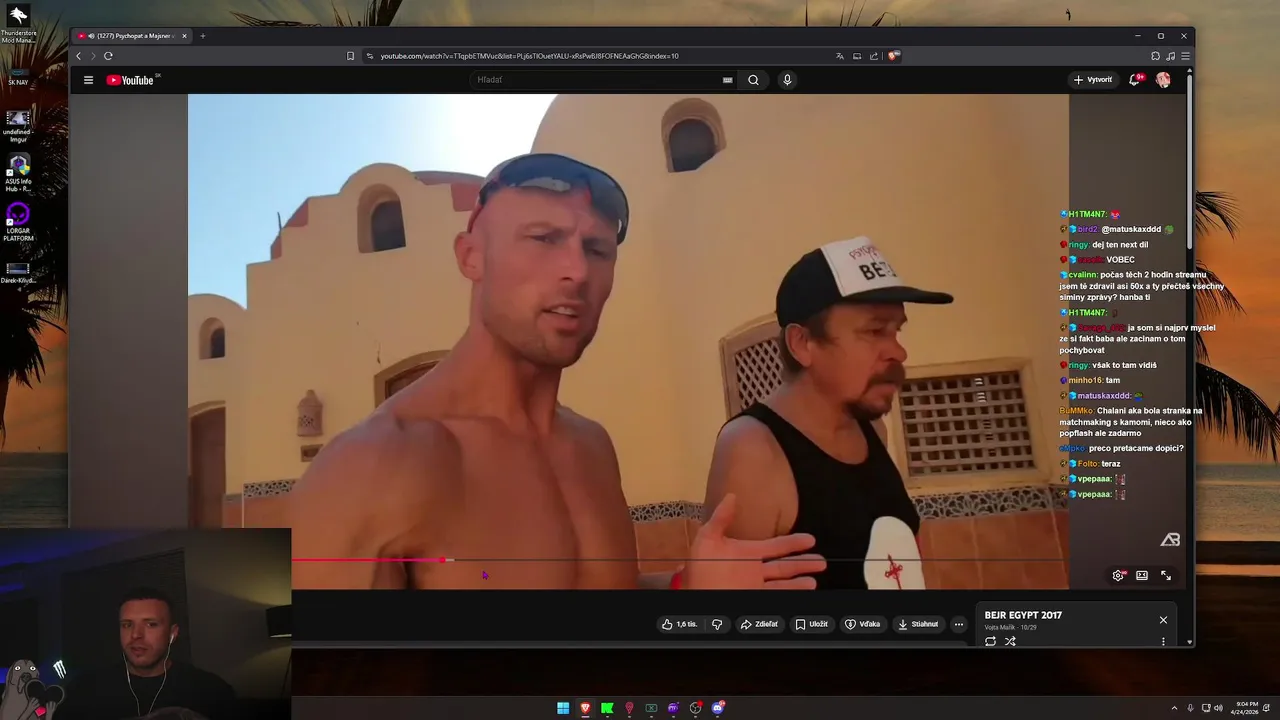Reload the page with the refresh icon
This screenshot has height=720, width=1280.
pos(108,56)
